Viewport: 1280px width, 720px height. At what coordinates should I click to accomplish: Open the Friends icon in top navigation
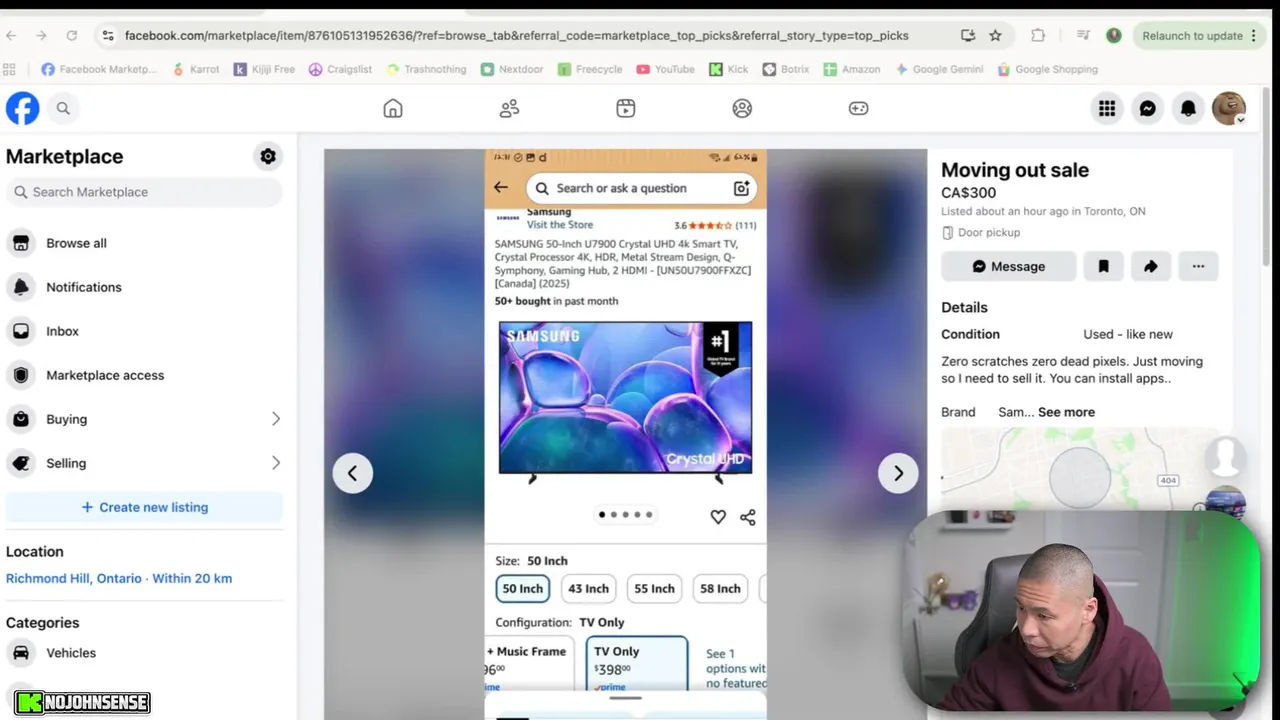tap(509, 108)
